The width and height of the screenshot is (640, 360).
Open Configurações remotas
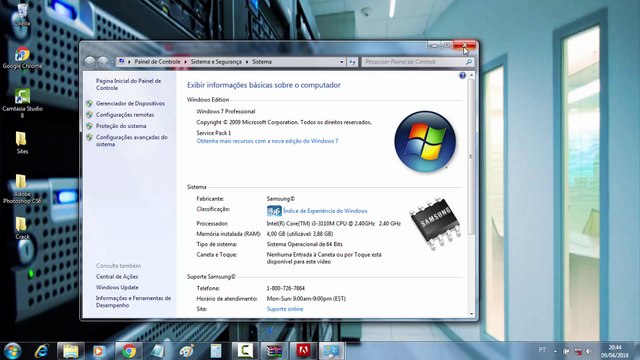coord(125,115)
